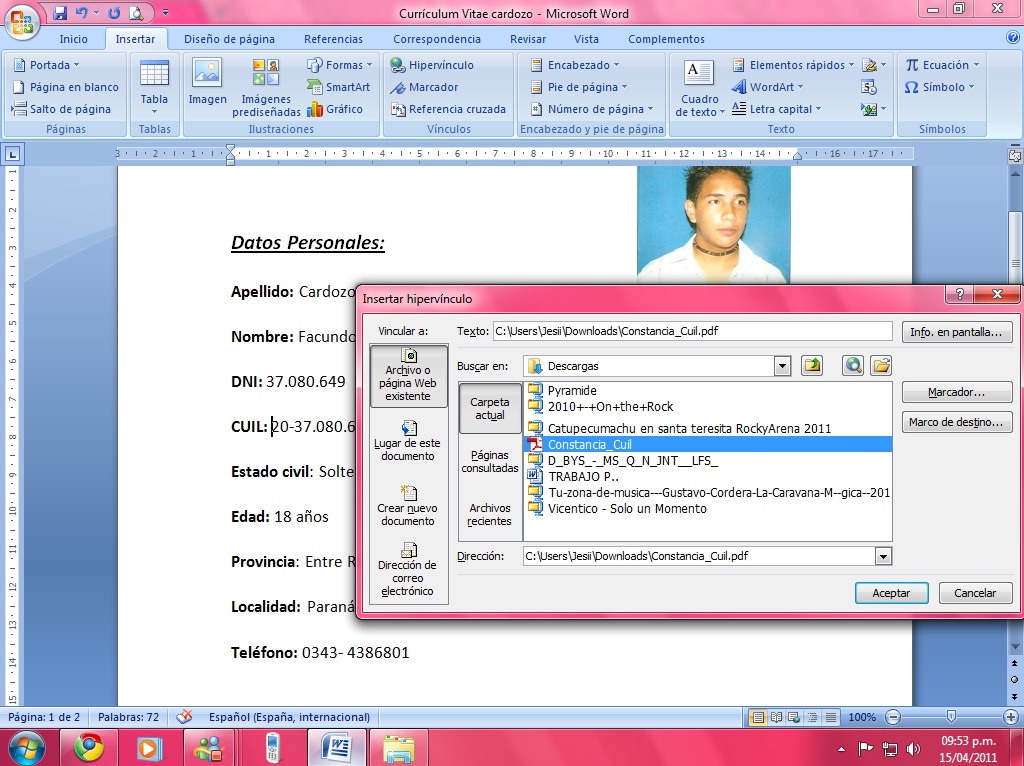Save the document from quick access toolbar
Viewport: 1024px width, 766px height.
tap(60, 12)
